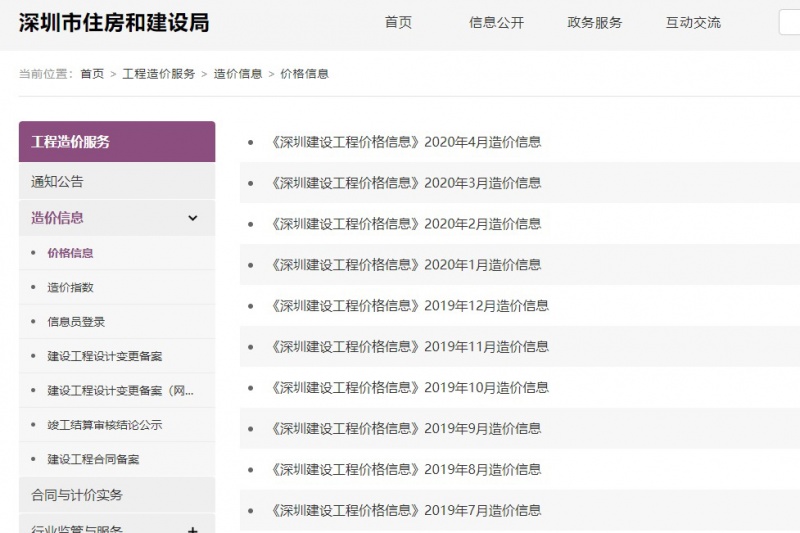Click 首页 in the breadcrumb
The height and width of the screenshot is (533, 800).
coord(92,74)
